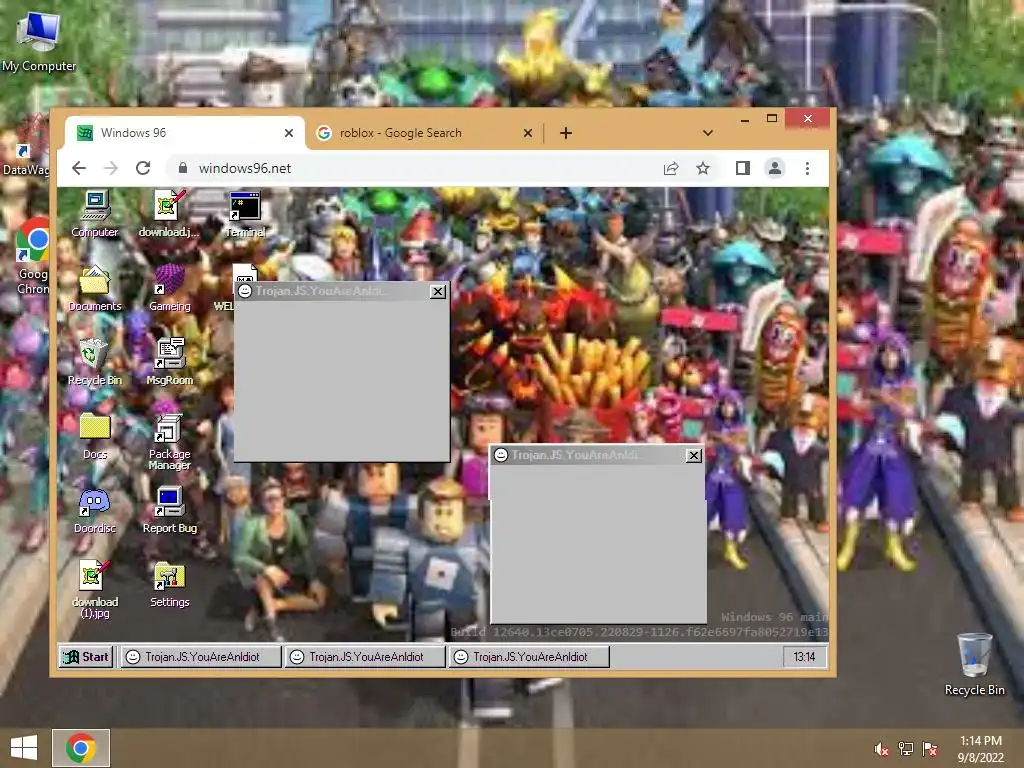Close the upper Trojan.JS.YouAreAnIdiot window
Viewport: 1024px width, 768px height.
pyautogui.click(x=438, y=291)
